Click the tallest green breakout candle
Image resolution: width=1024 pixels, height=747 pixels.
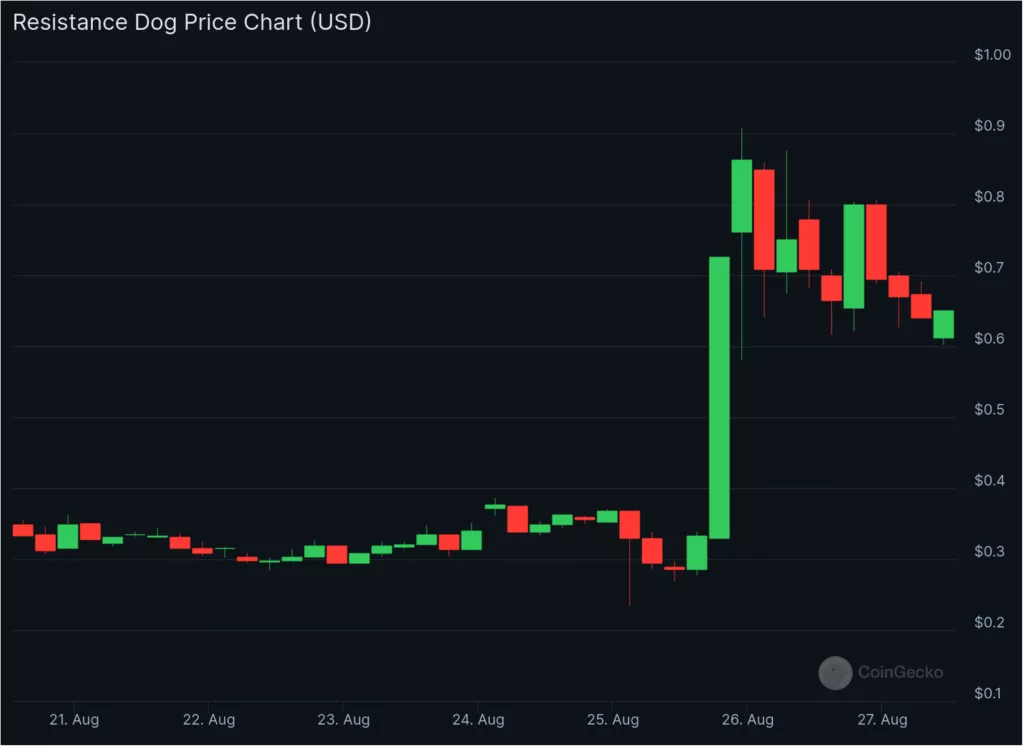pyautogui.click(x=719, y=398)
